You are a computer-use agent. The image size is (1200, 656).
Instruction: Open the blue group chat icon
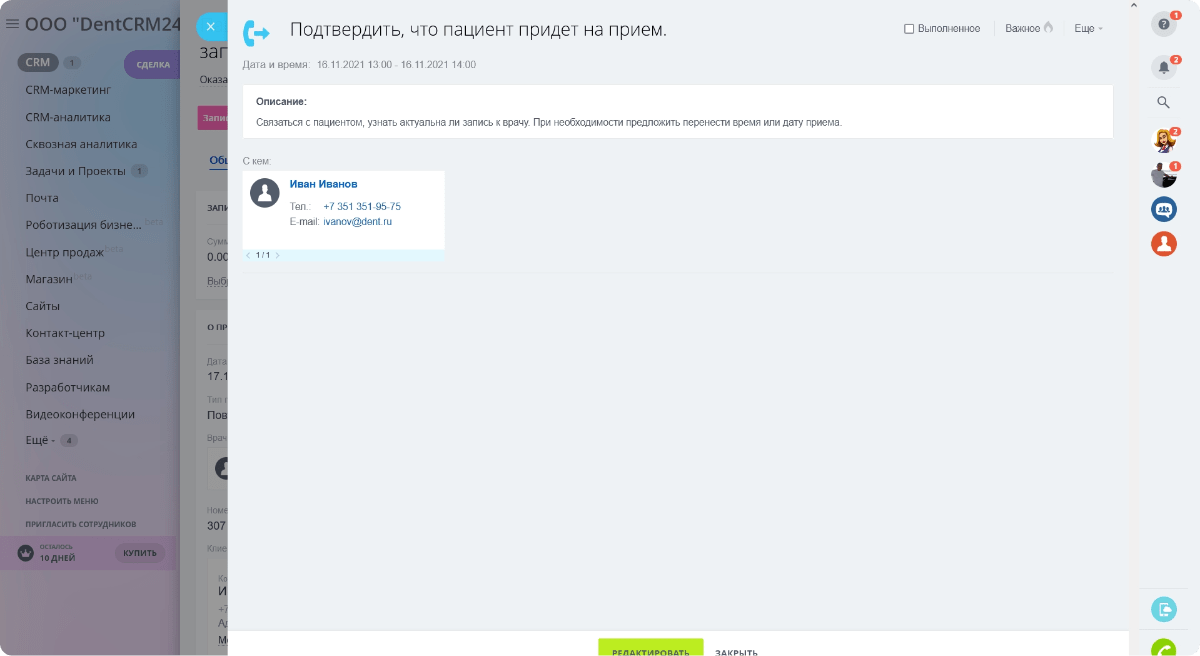click(1163, 209)
